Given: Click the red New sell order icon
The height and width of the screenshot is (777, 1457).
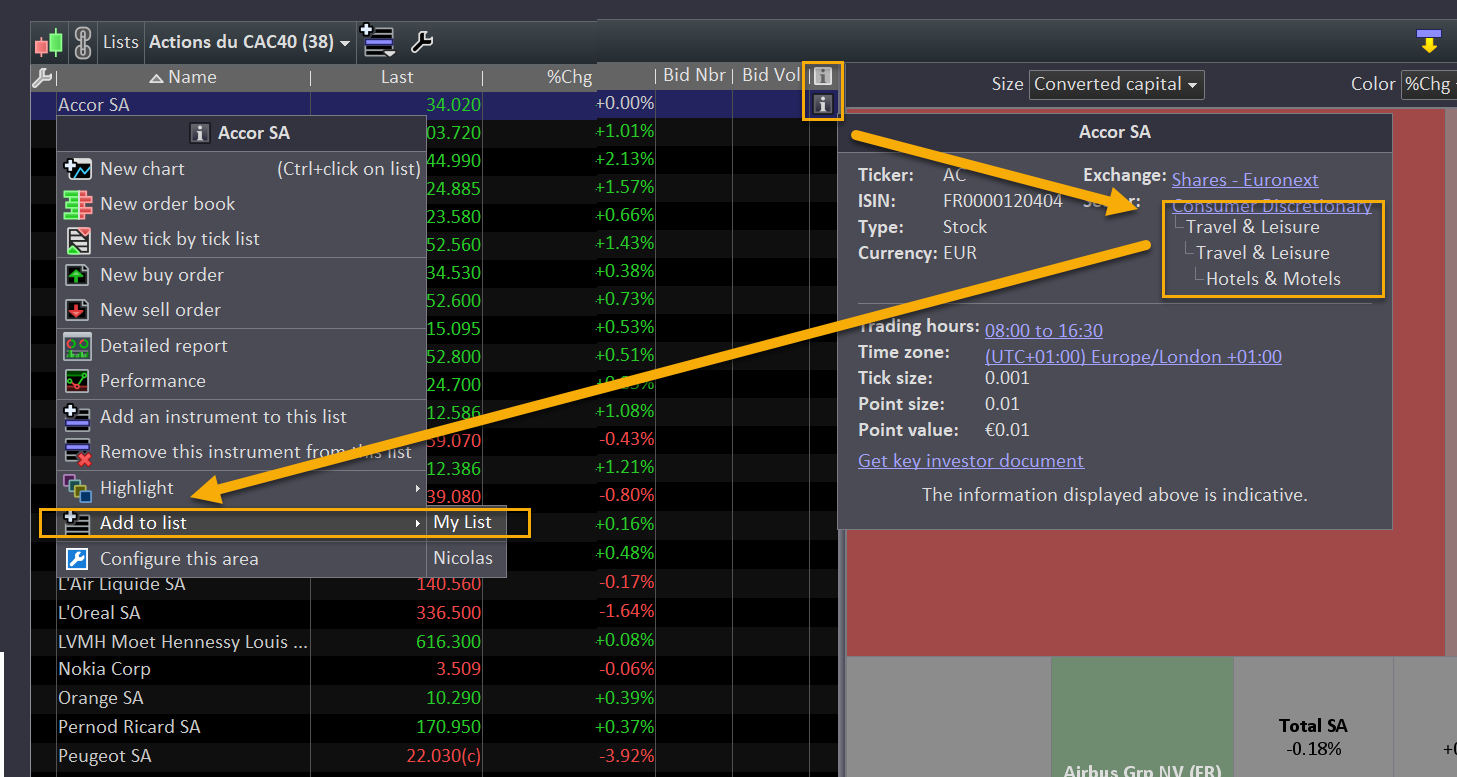Looking at the screenshot, I should pos(78,310).
